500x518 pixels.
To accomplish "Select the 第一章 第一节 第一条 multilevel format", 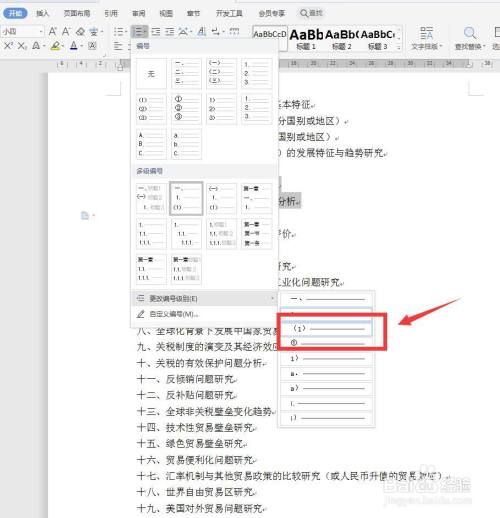I will click(257, 234).
